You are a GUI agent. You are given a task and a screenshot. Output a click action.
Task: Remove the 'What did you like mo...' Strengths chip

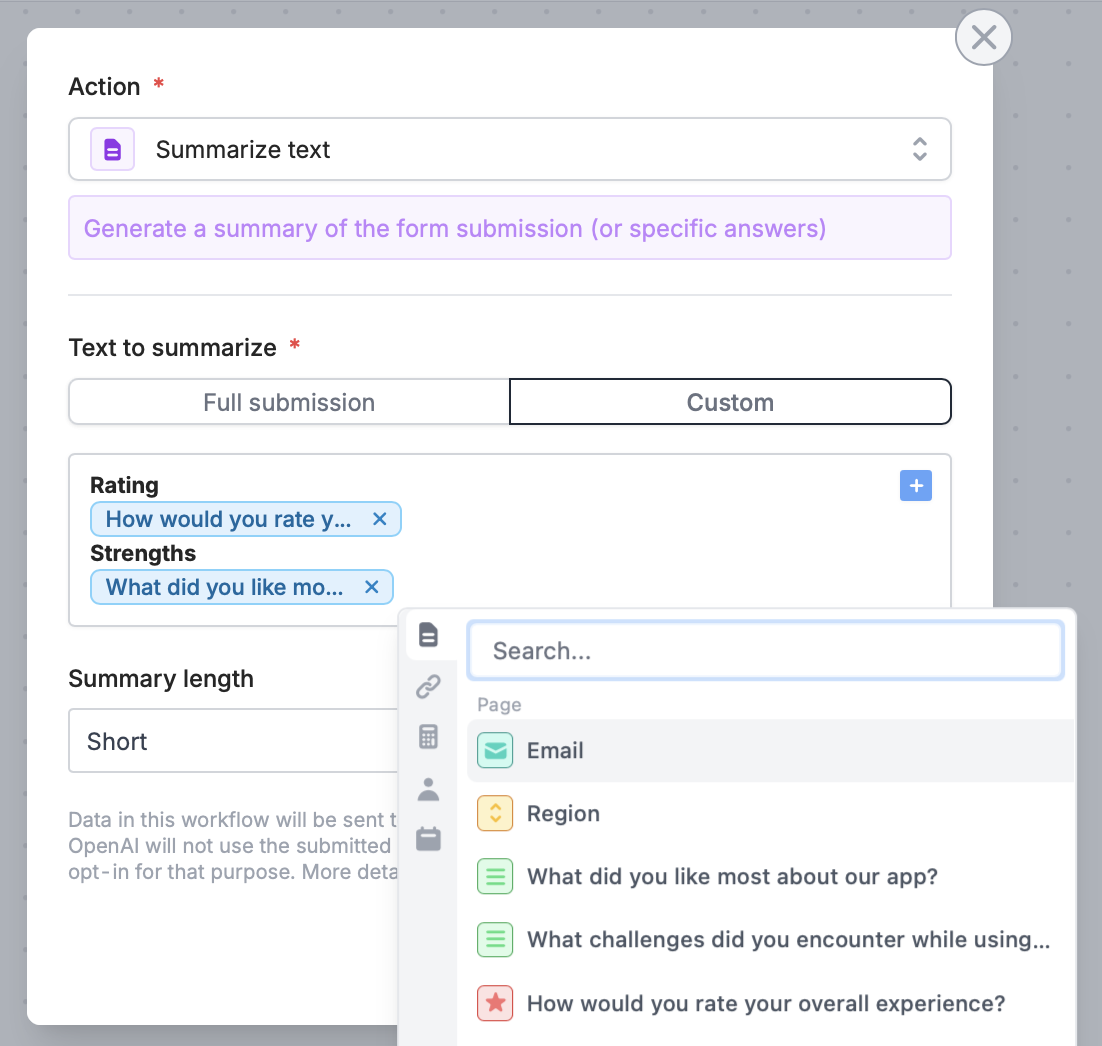371,587
